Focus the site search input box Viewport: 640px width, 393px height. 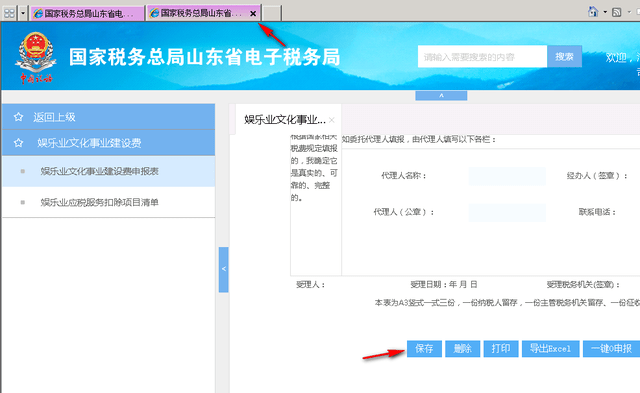point(482,56)
